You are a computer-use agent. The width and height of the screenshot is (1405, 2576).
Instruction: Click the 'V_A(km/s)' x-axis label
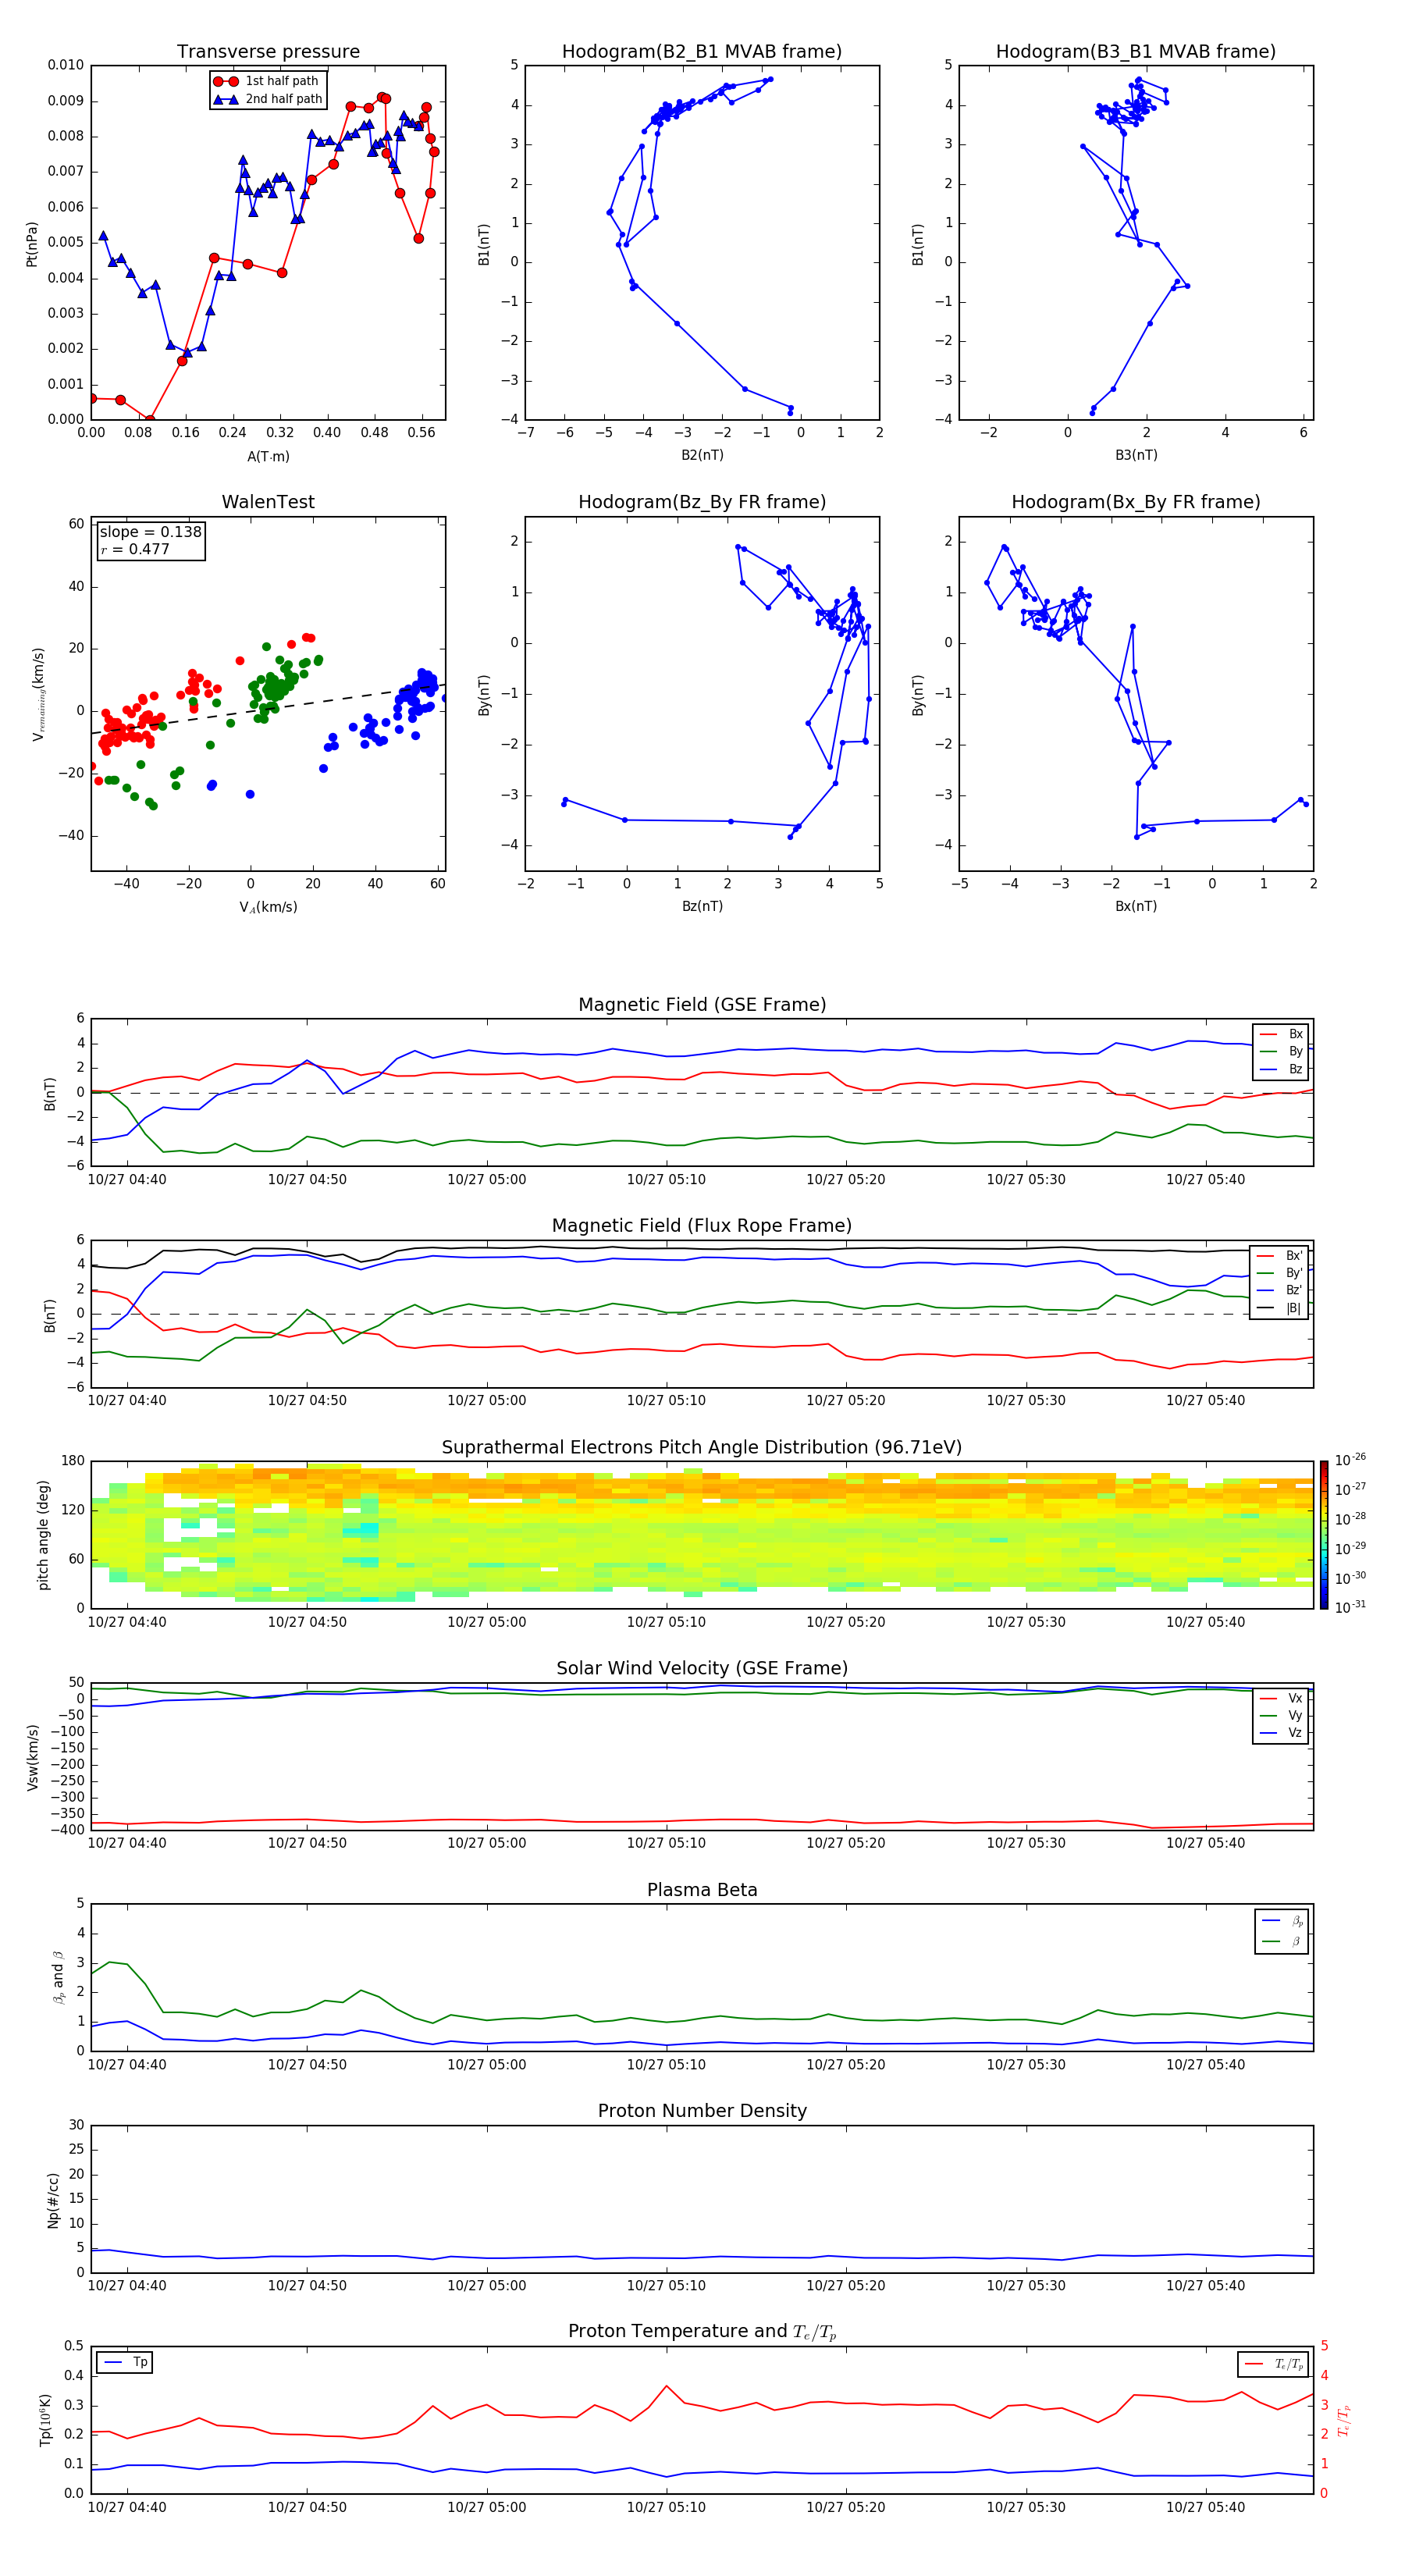pyautogui.click(x=268, y=907)
